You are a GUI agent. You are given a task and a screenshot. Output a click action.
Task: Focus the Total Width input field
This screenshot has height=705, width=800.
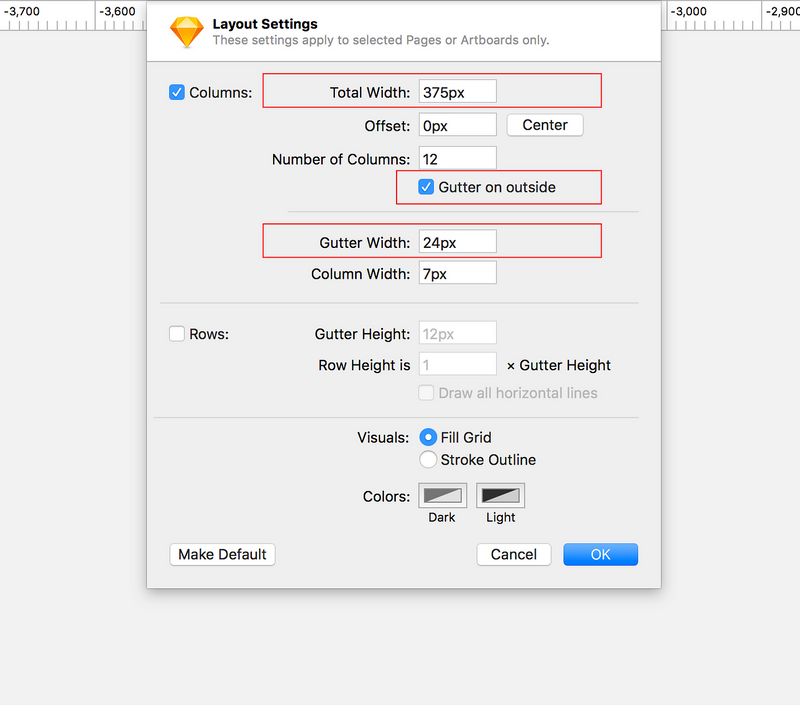pos(458,91)
